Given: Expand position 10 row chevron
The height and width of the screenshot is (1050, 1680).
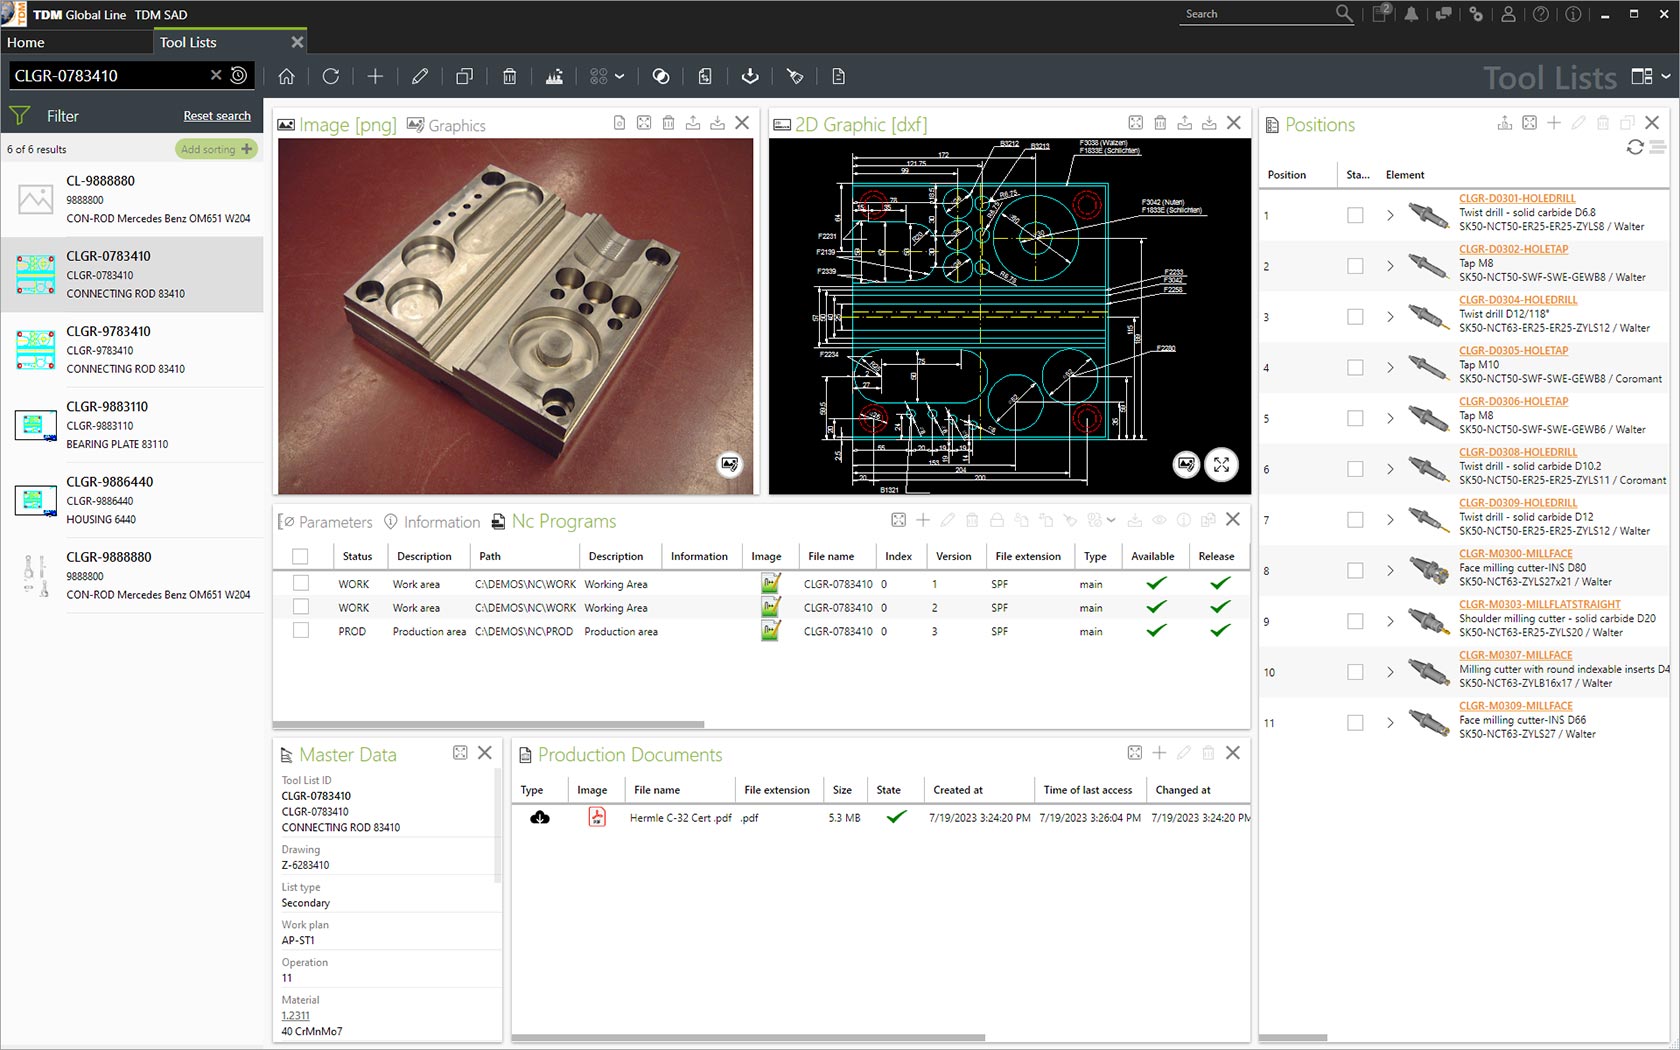Looking at the screenshot, I should pos(1390,672).
